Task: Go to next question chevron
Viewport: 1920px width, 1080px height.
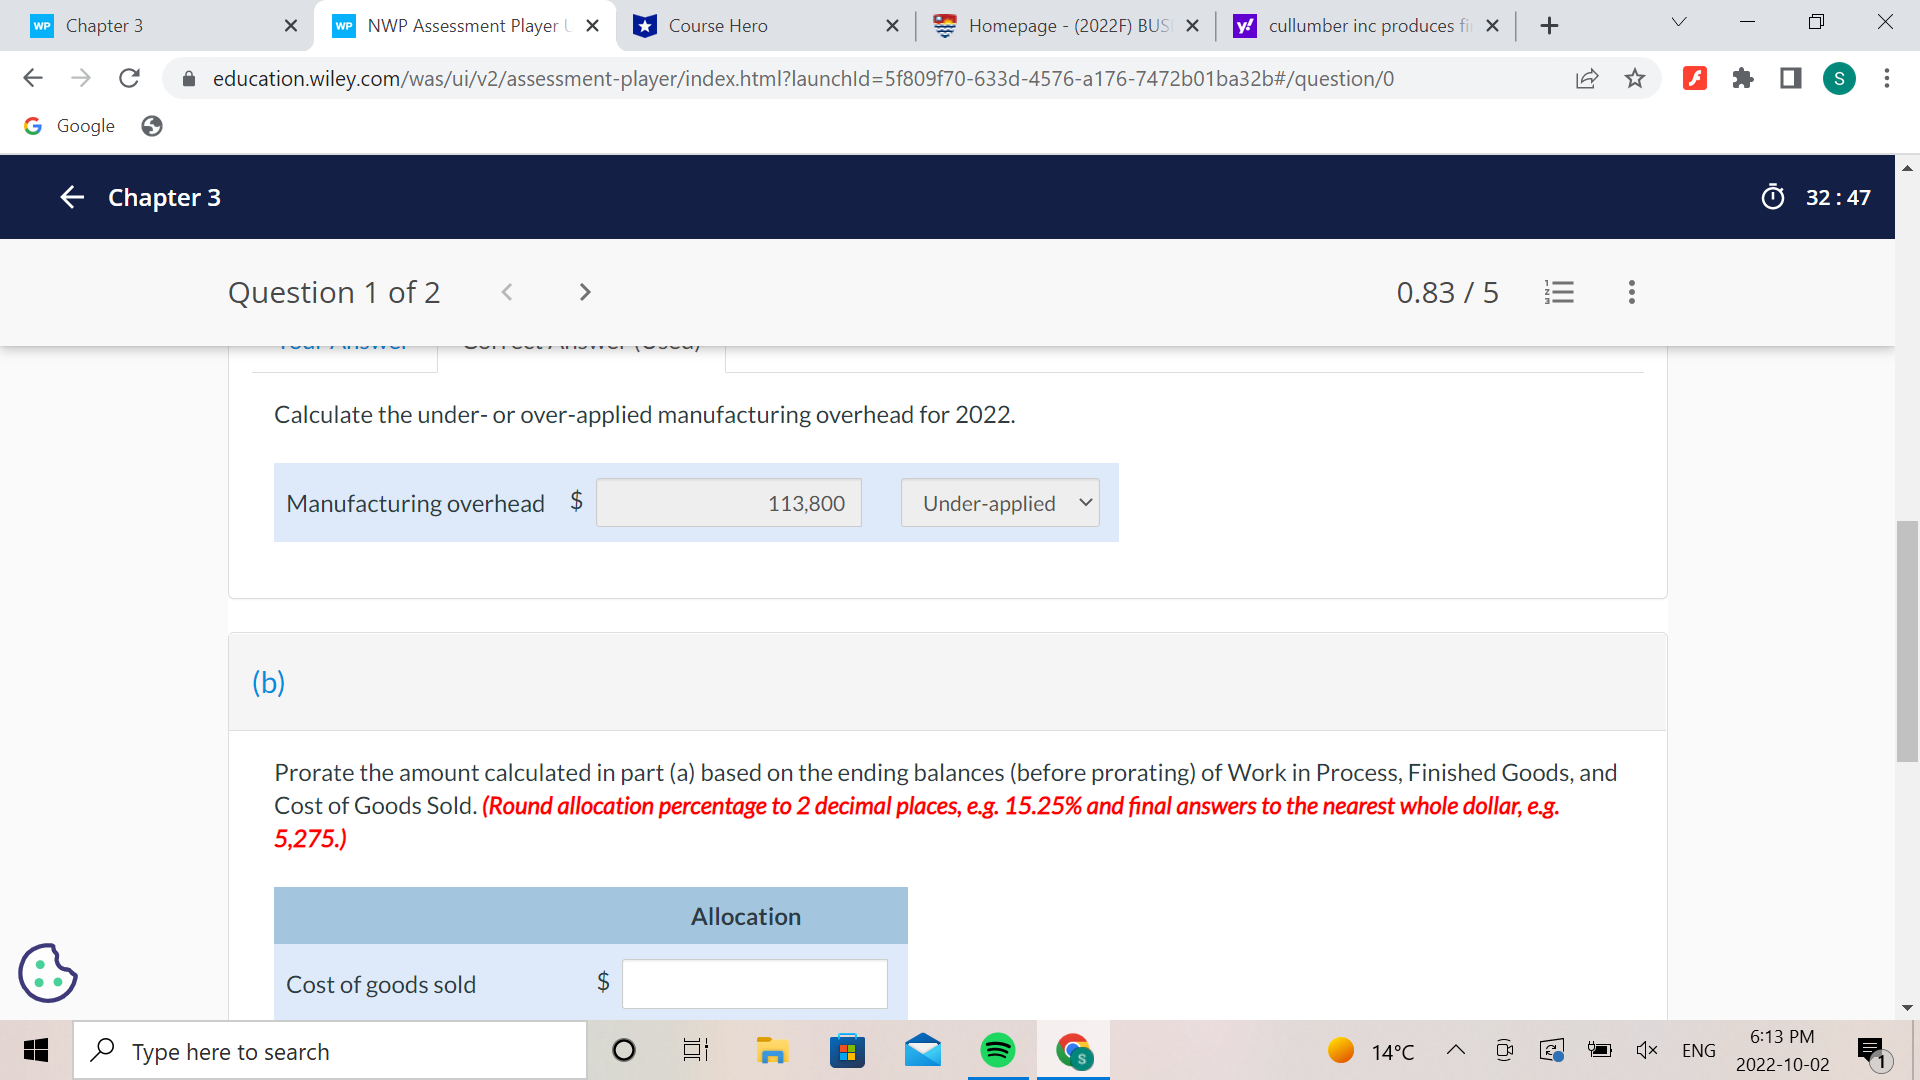Action: [585, 292]
